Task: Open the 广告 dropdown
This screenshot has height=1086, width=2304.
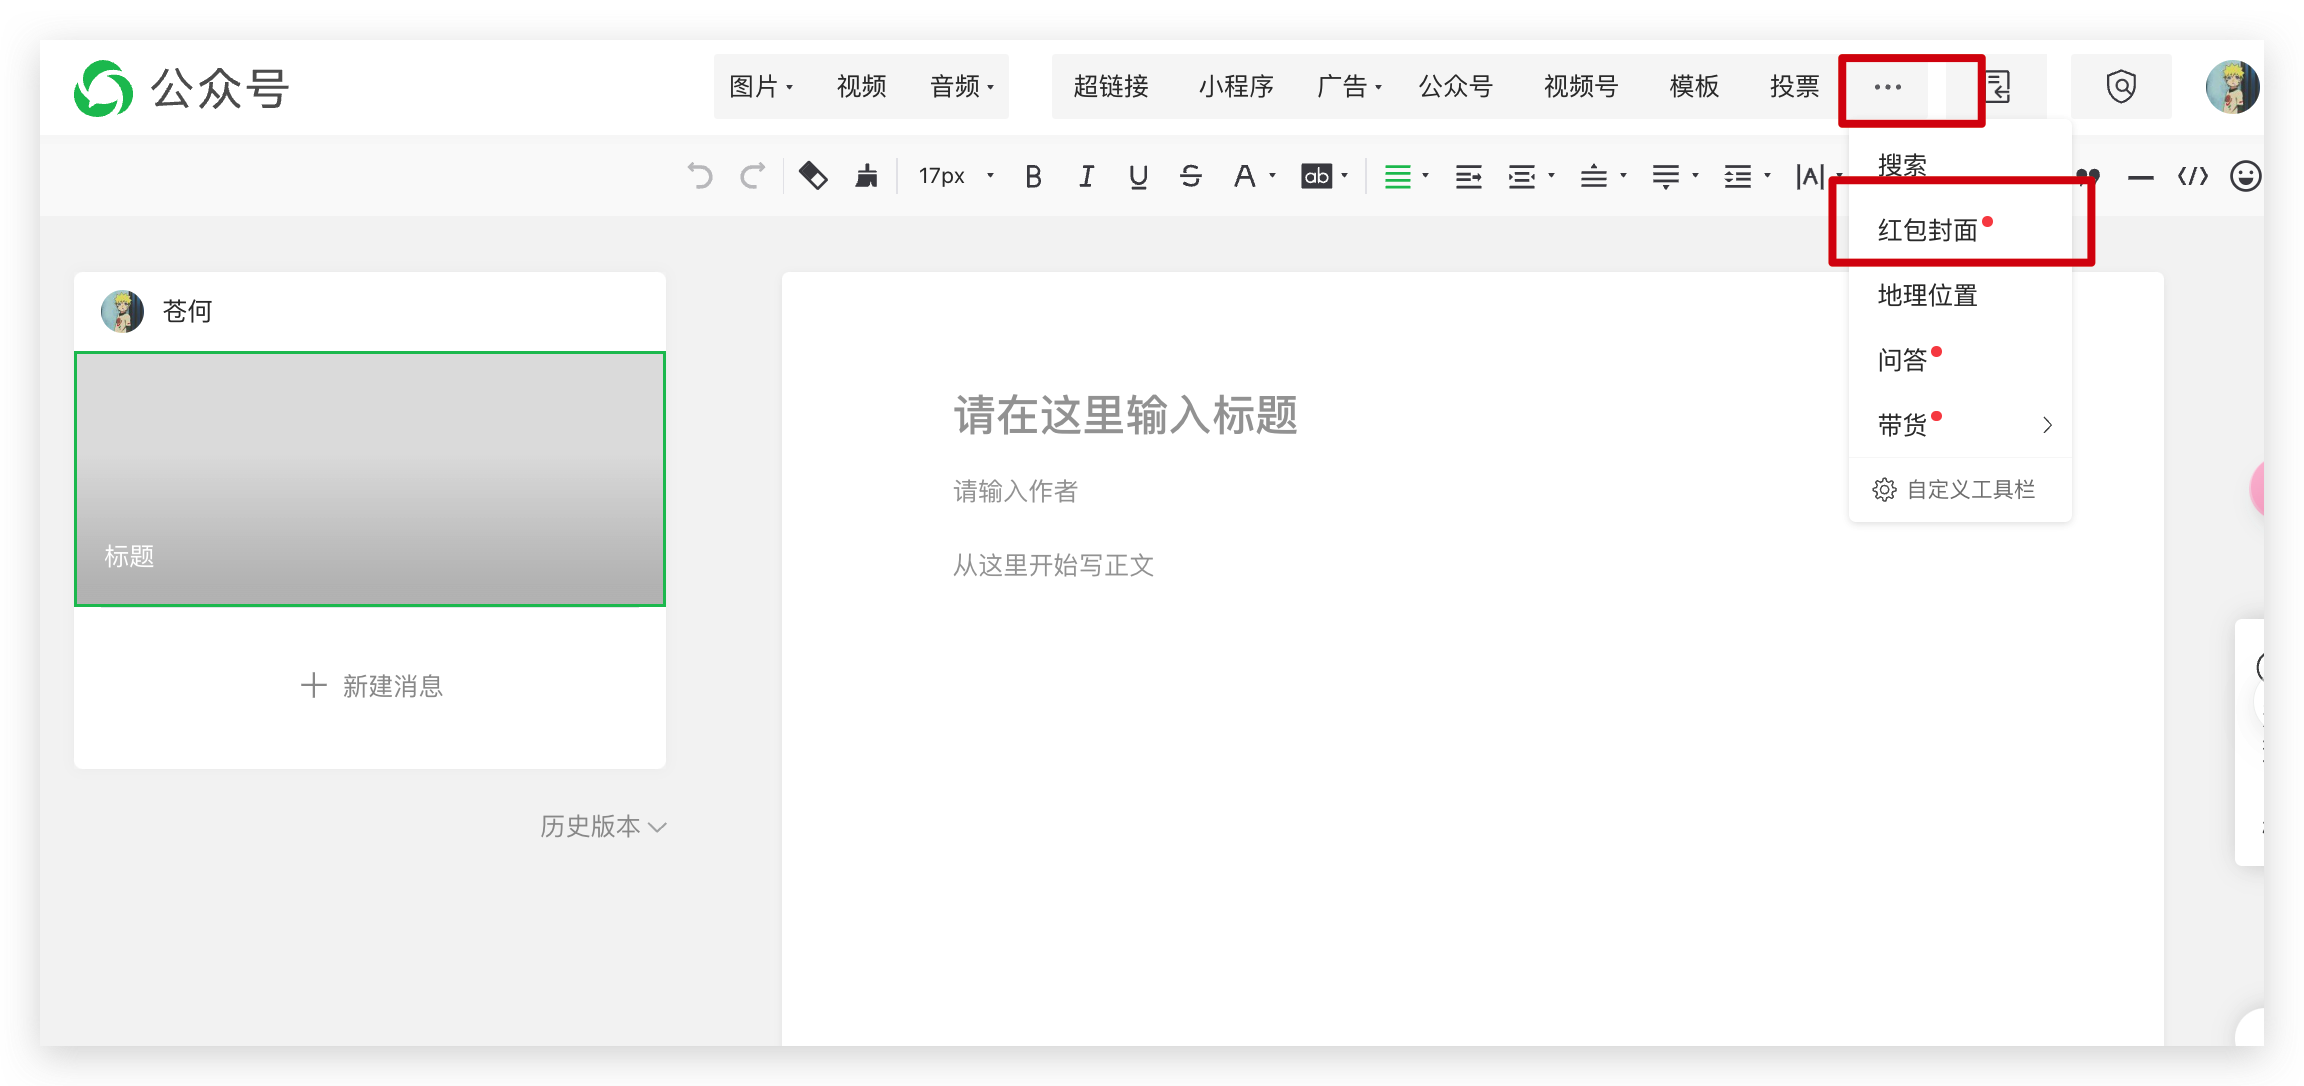Action: [1349, 87]
